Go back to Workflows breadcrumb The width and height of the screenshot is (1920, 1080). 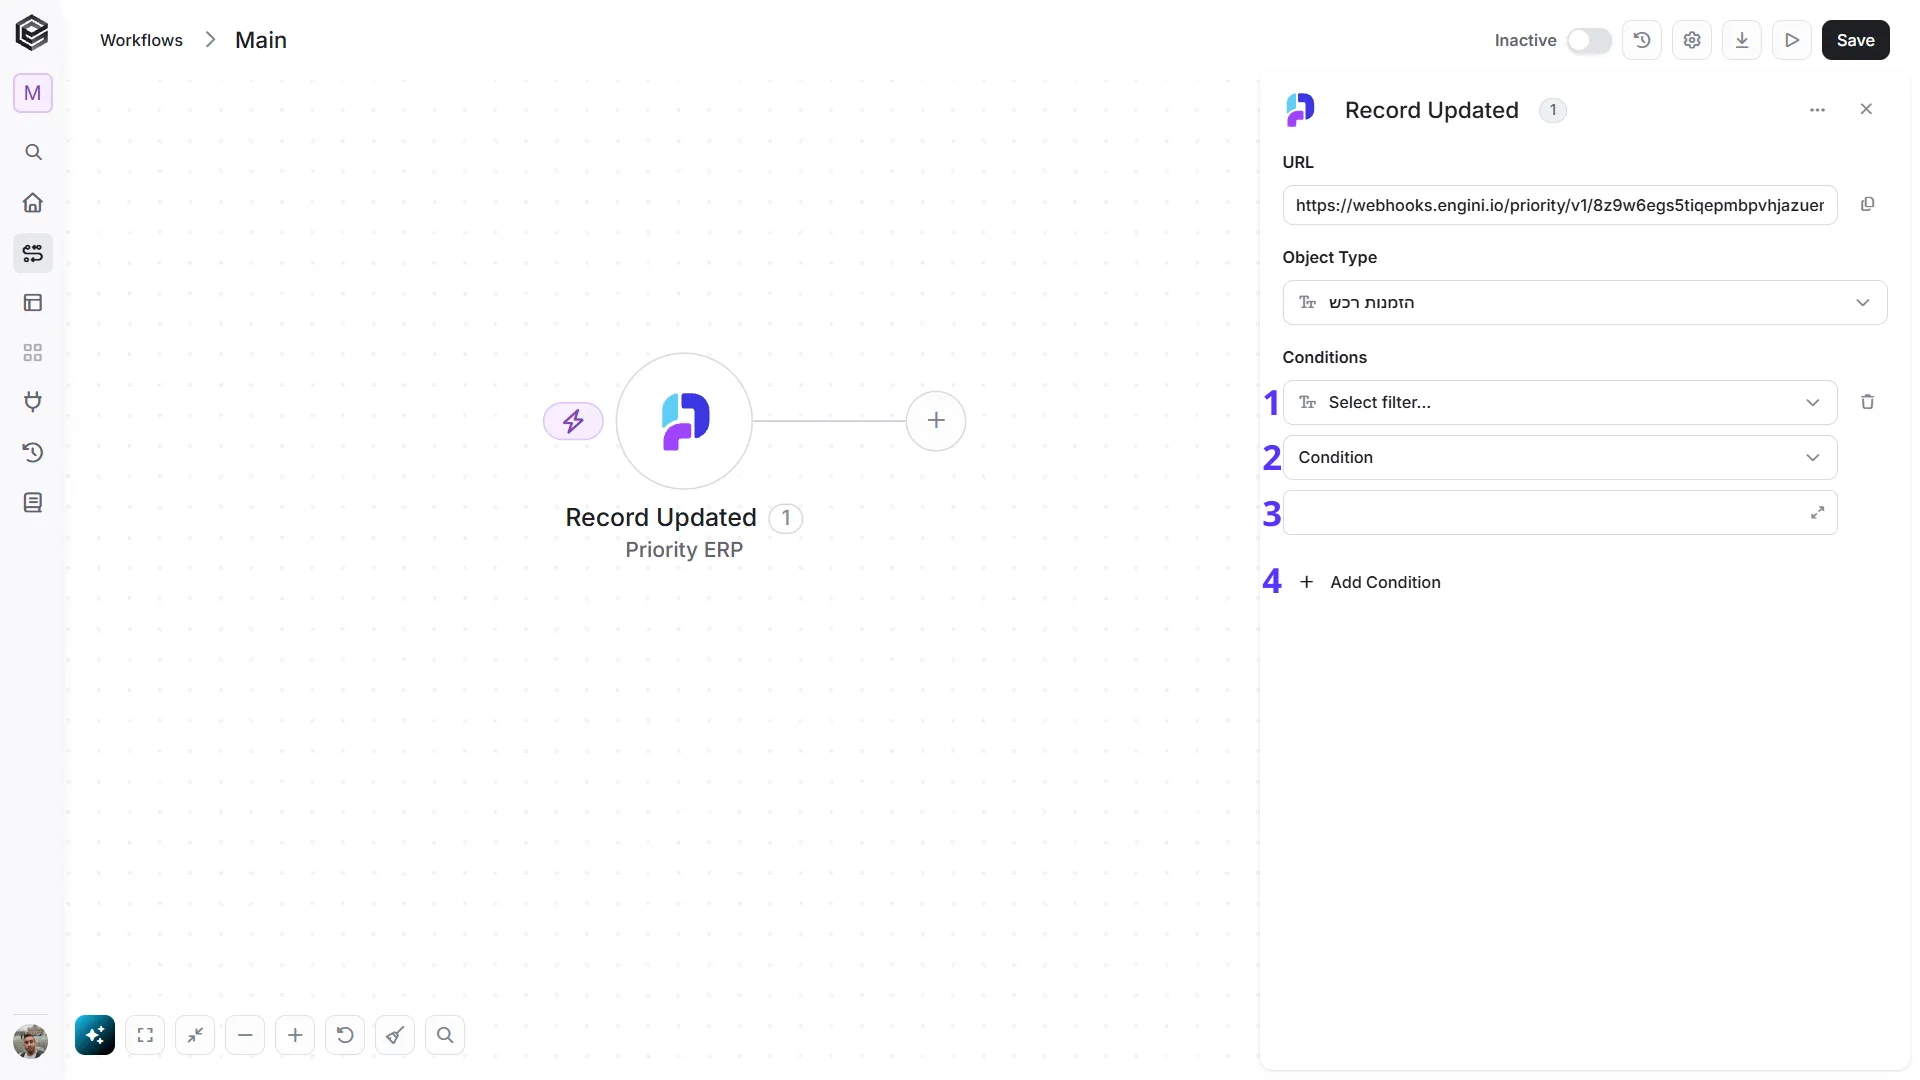(141, 40)
